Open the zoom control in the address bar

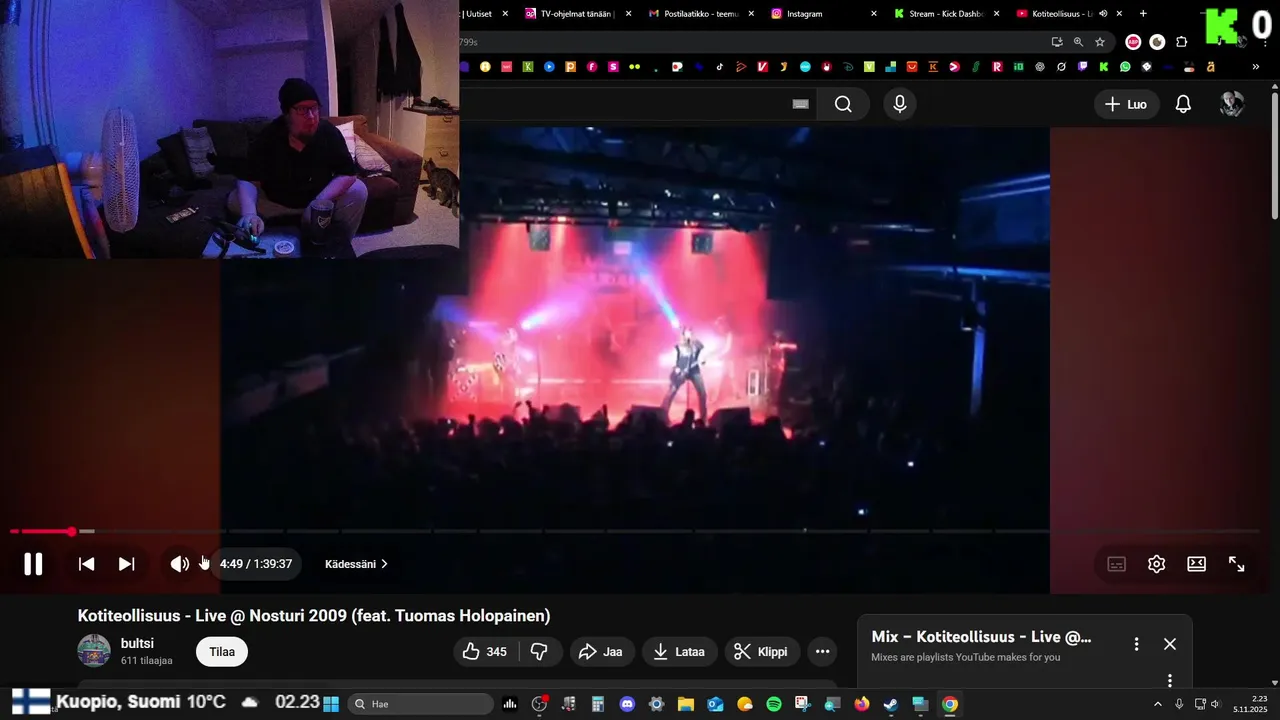point(1078,42)
